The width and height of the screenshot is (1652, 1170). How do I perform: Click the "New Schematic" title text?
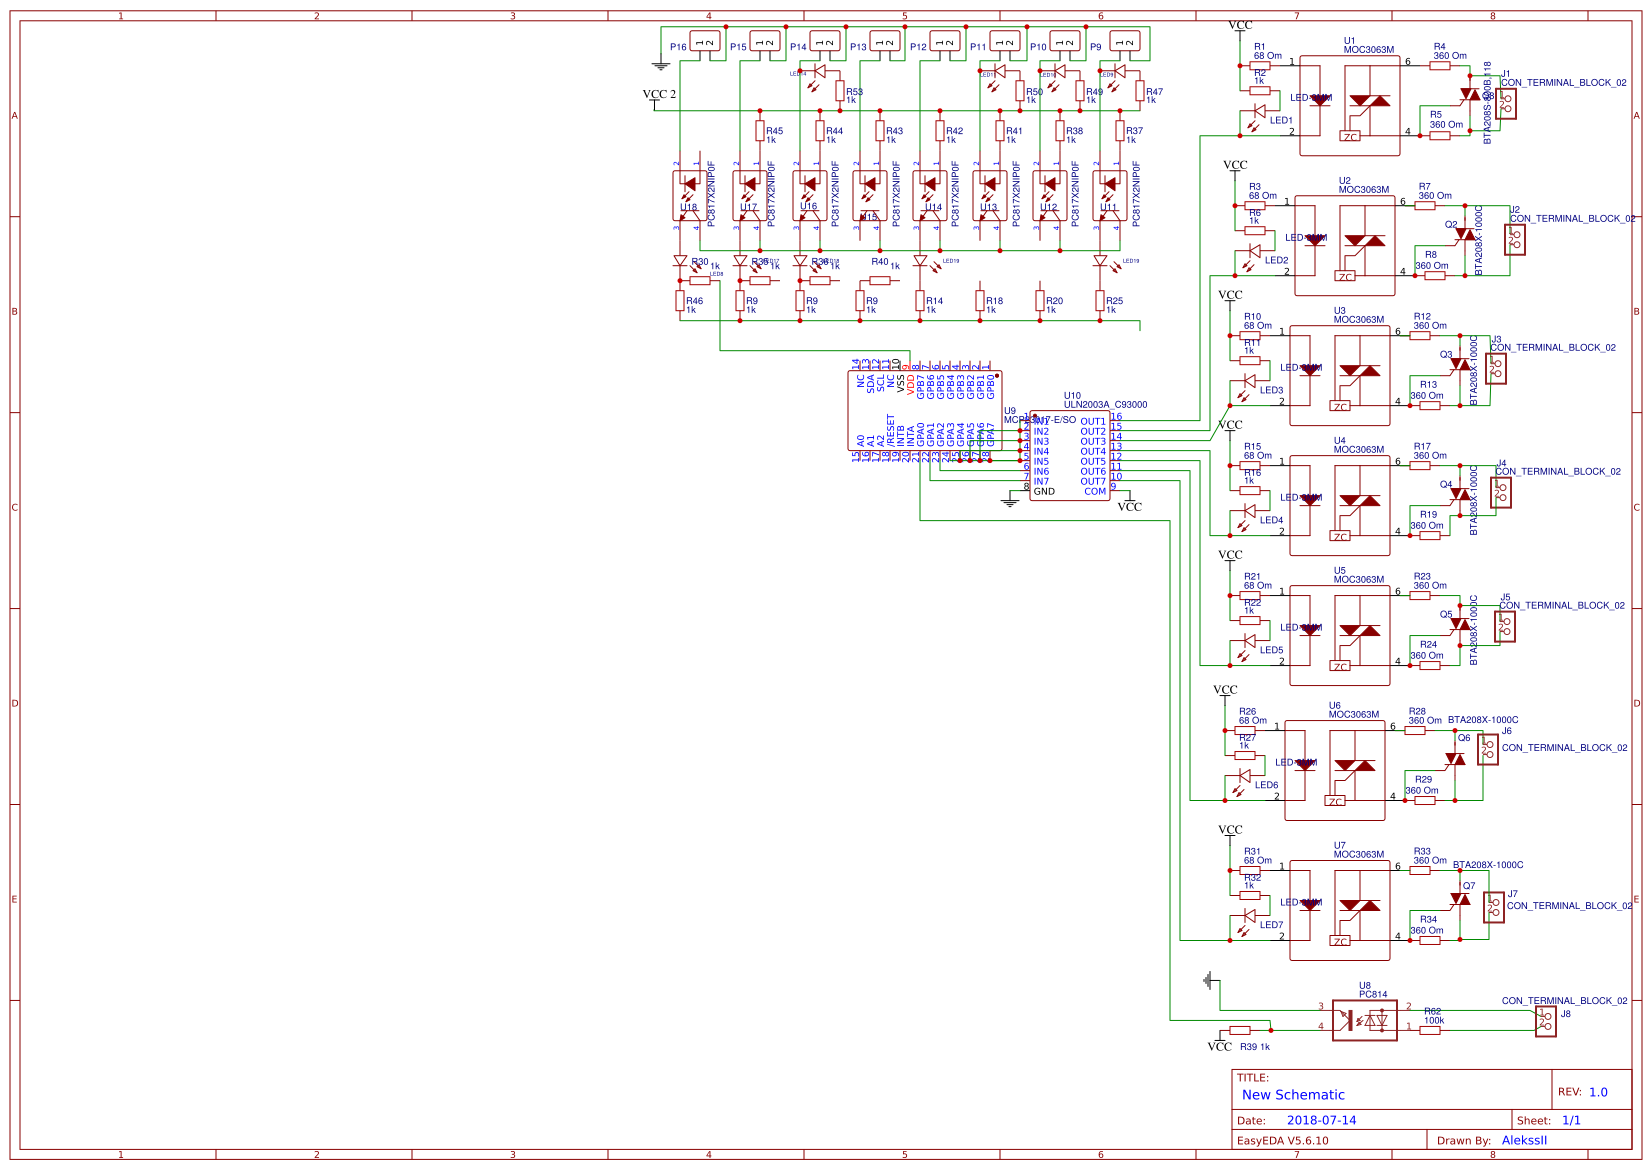(x=1293, y=1095)
